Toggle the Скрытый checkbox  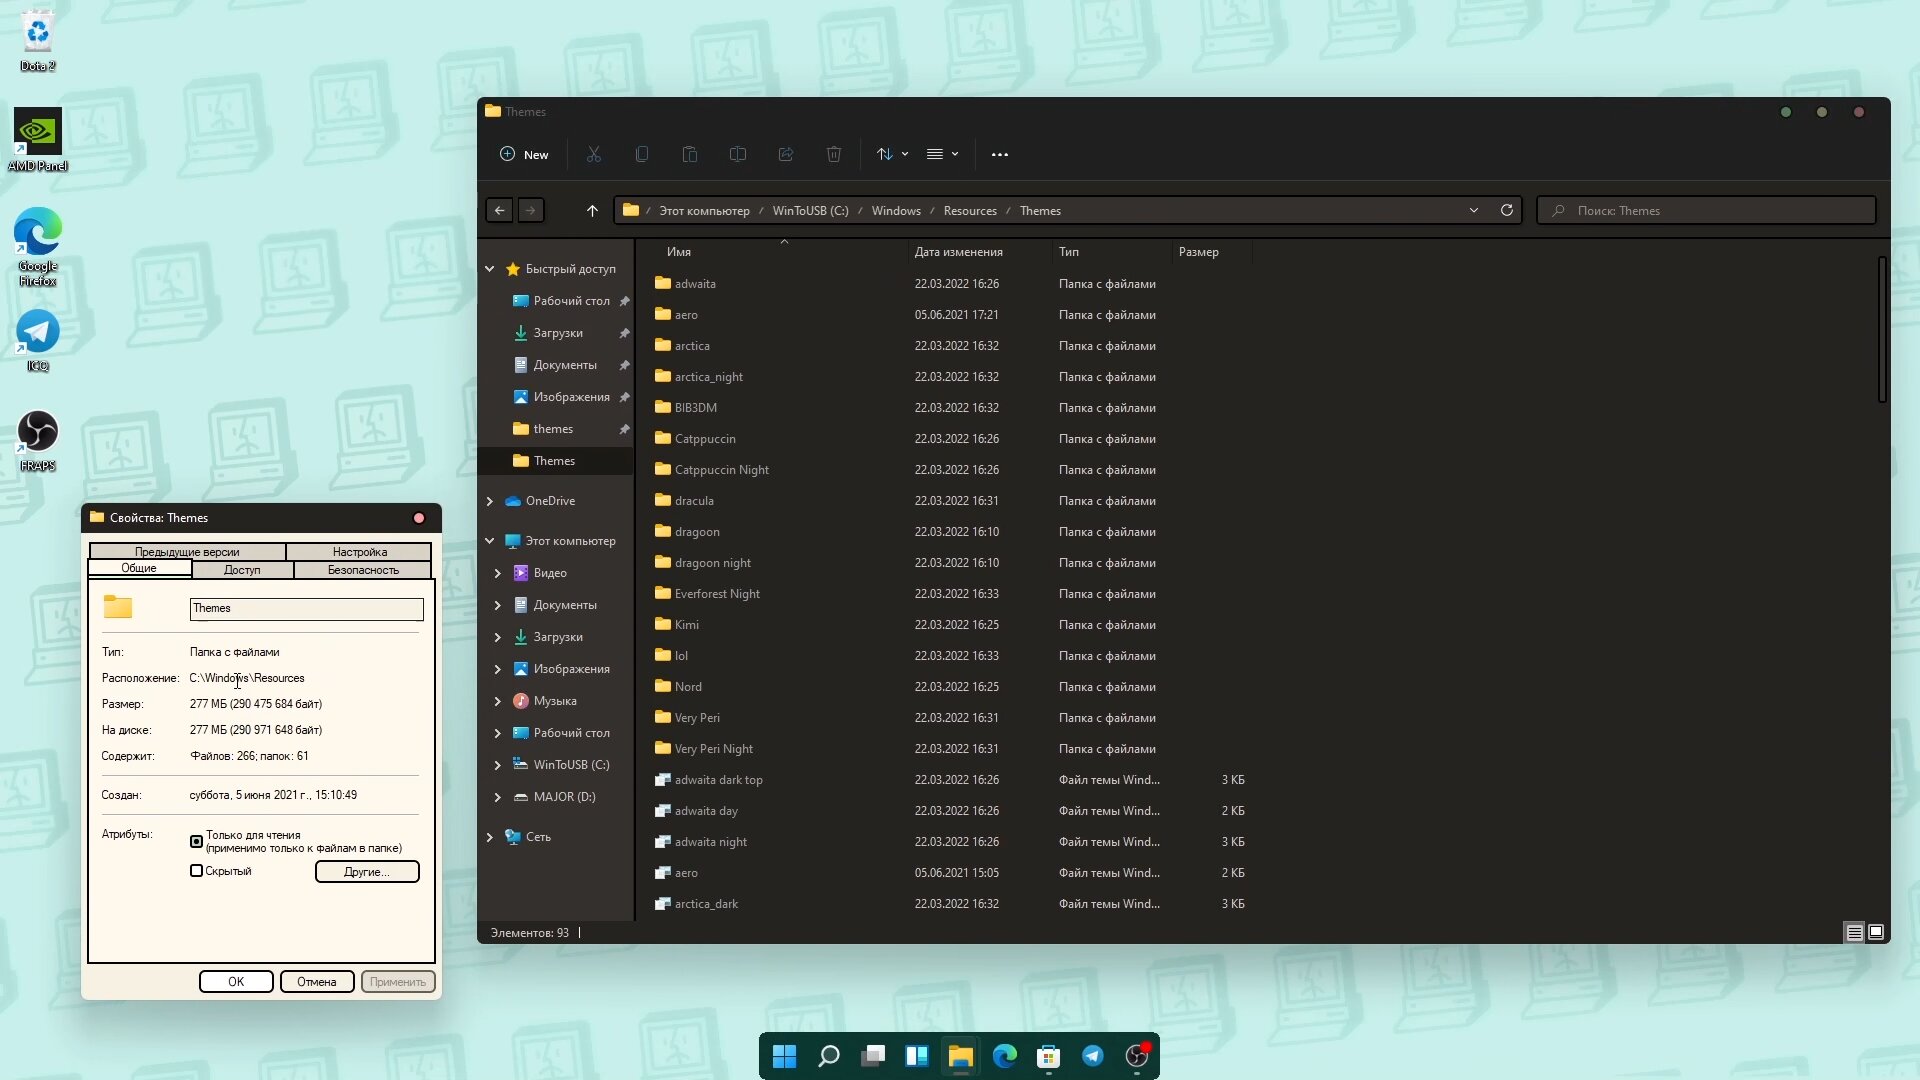coord(196,871)
